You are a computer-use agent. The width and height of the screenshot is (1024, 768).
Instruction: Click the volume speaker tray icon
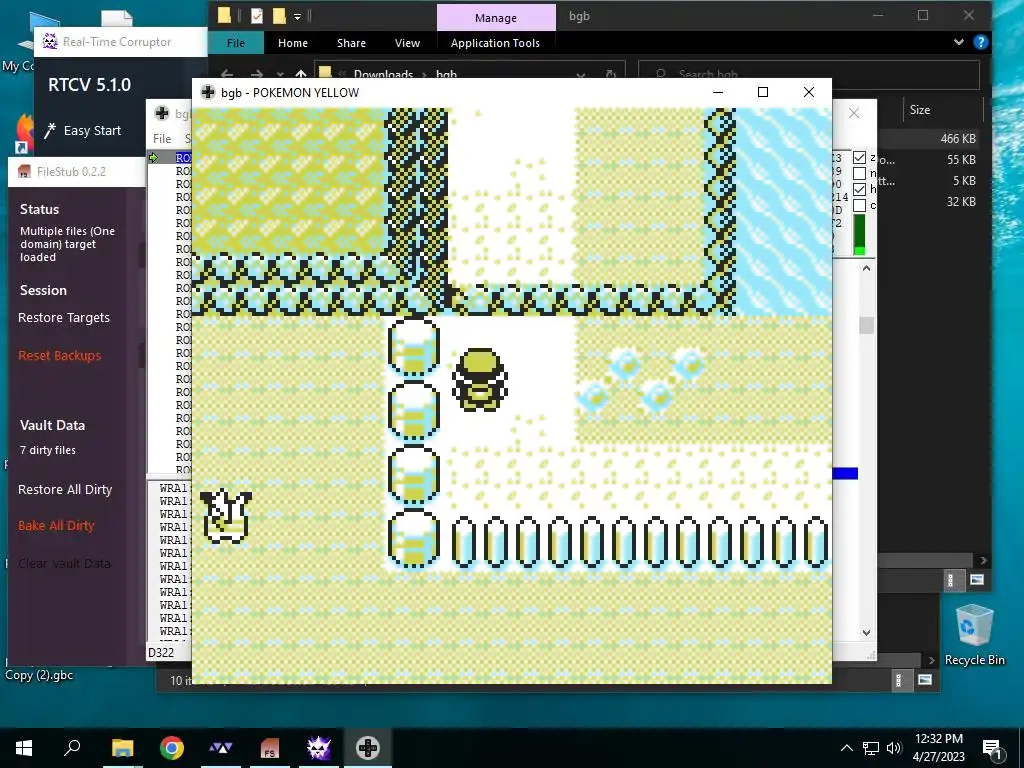point(895,748)
